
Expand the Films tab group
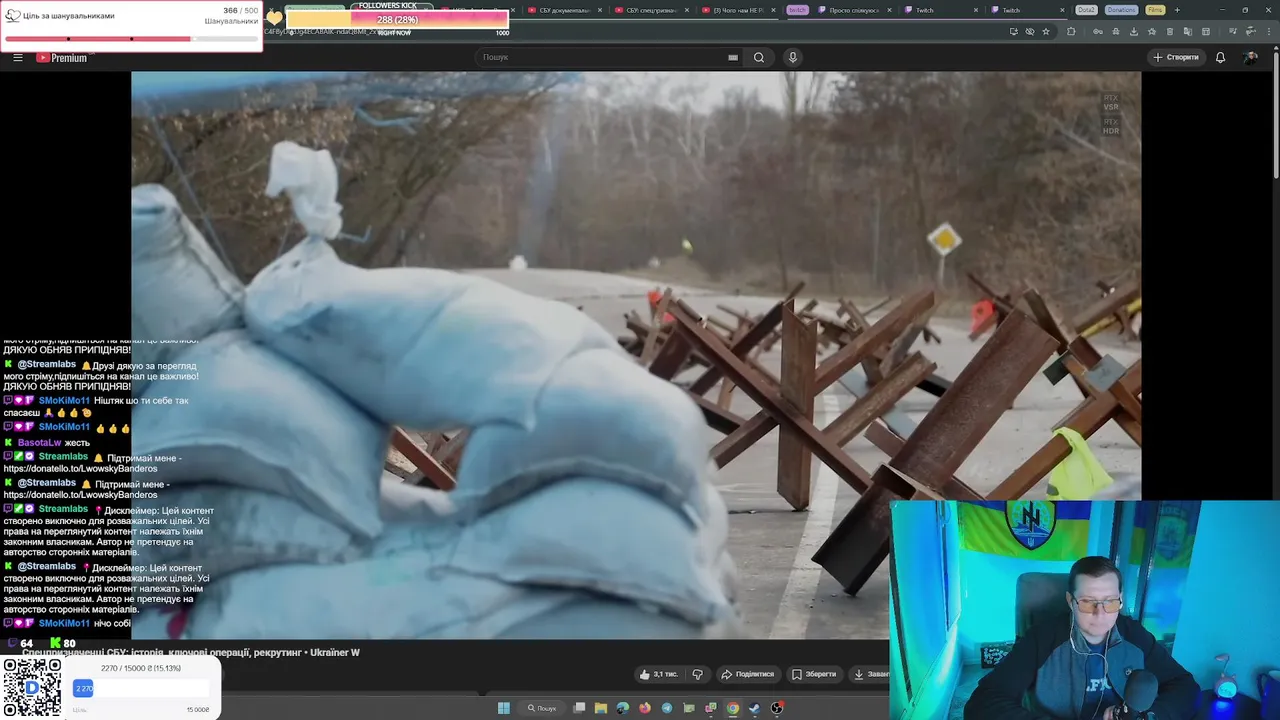pos(1155,10)
